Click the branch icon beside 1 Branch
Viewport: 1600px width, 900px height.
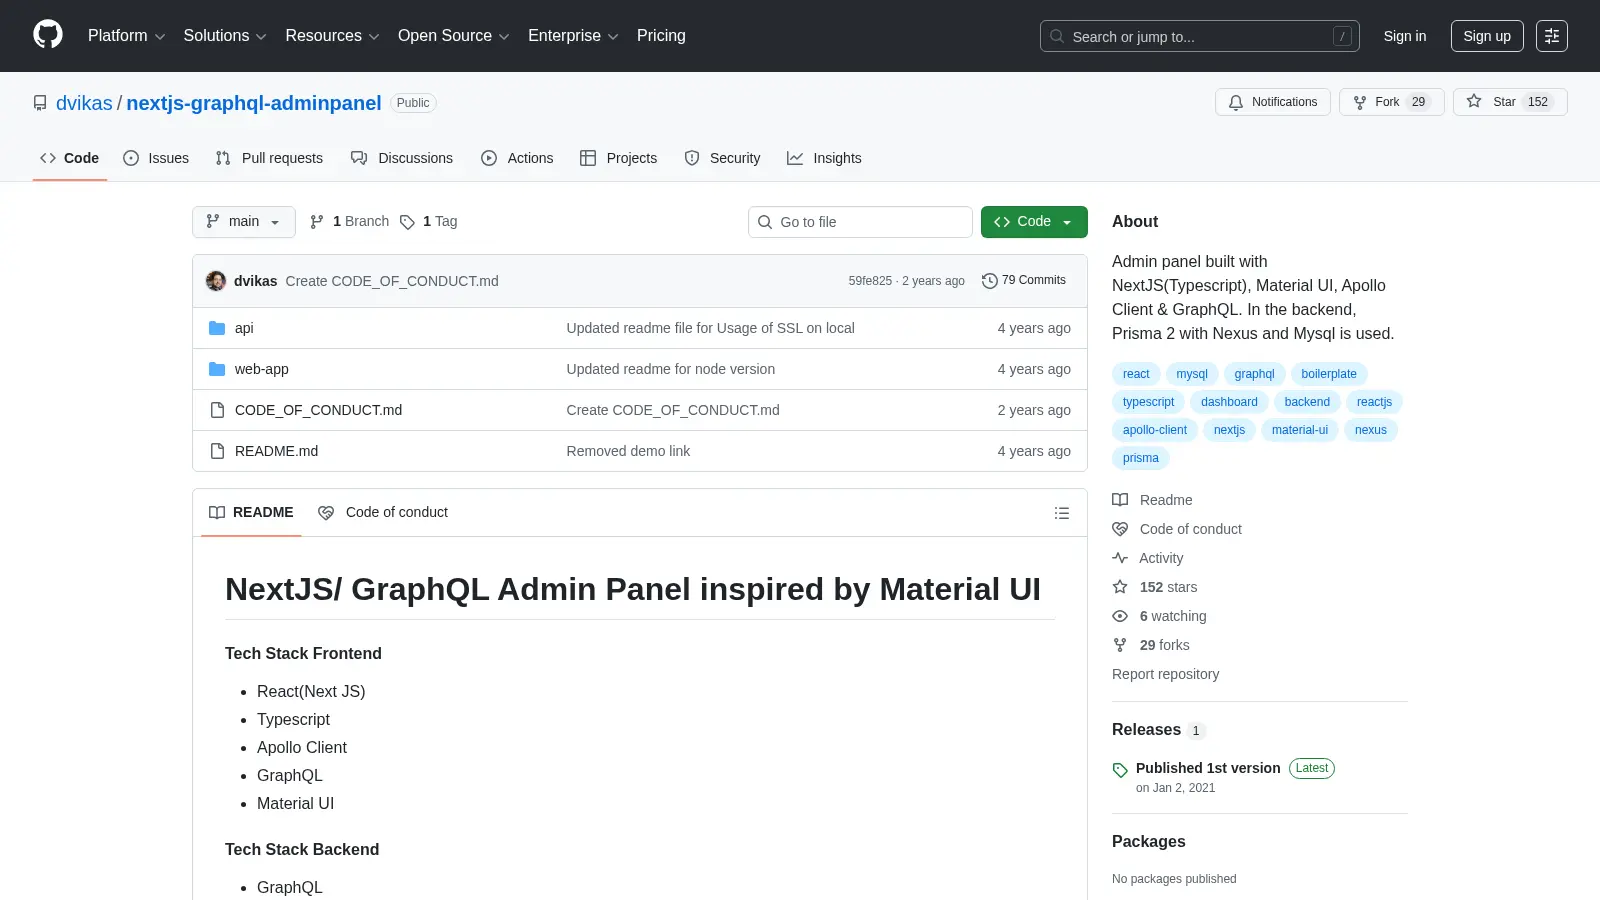[x=317, y=222]
